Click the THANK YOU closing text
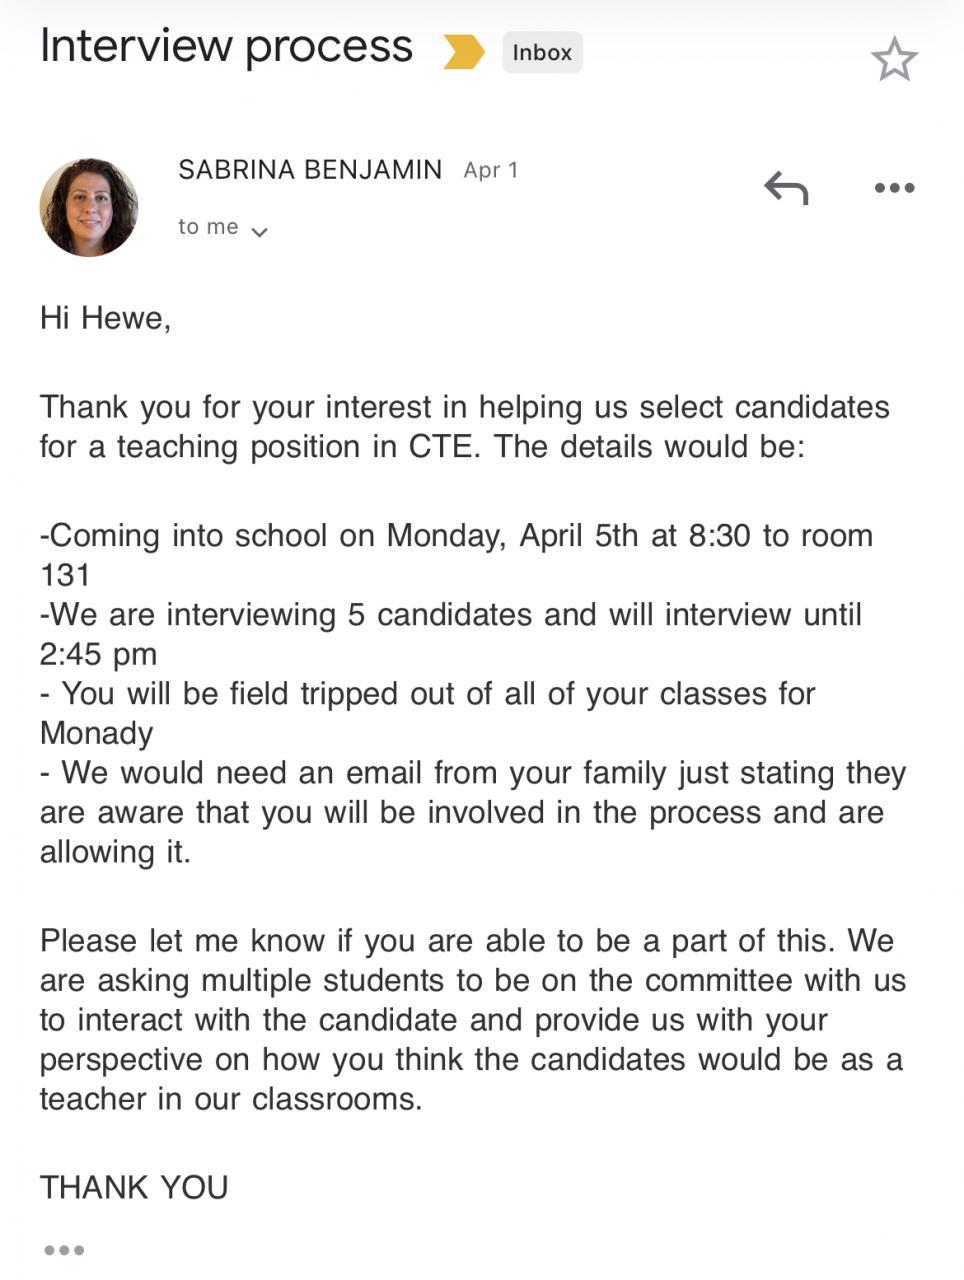This screenshot has width=964, height=1280. 134,1187
